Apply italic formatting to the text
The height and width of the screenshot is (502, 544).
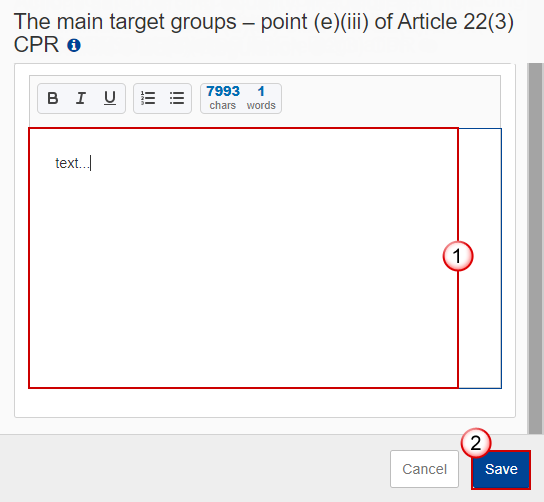pyautogui.click(x=81, y=98)
